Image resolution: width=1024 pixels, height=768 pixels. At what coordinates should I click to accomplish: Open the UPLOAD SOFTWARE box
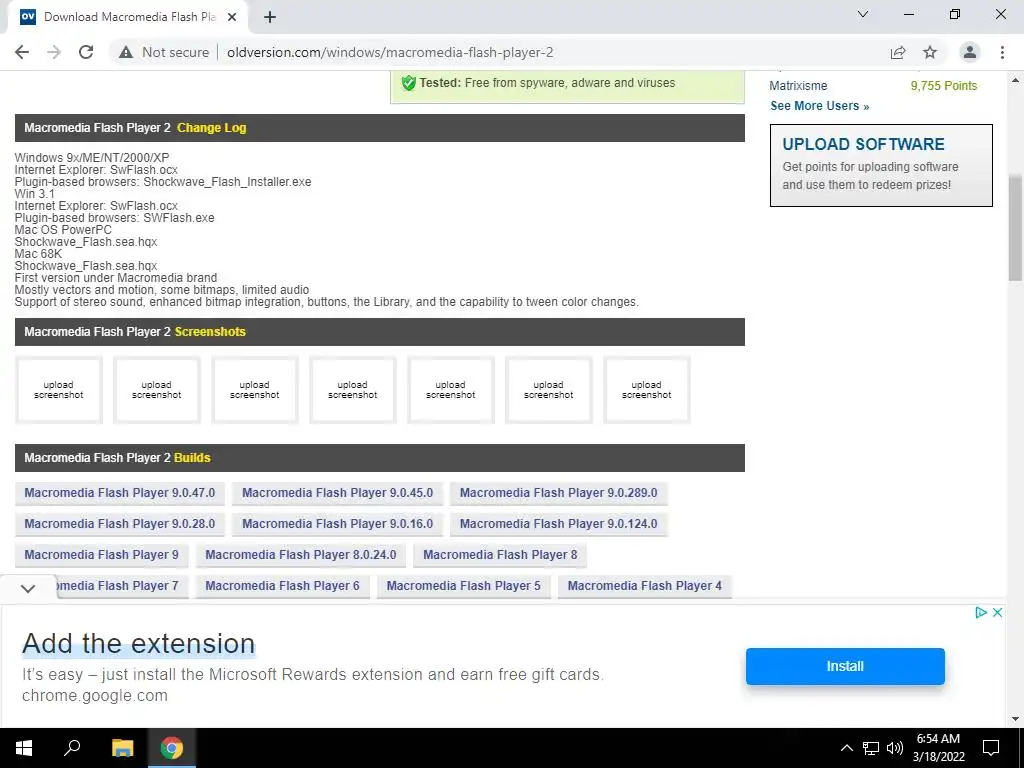click(x=881, y=165)
